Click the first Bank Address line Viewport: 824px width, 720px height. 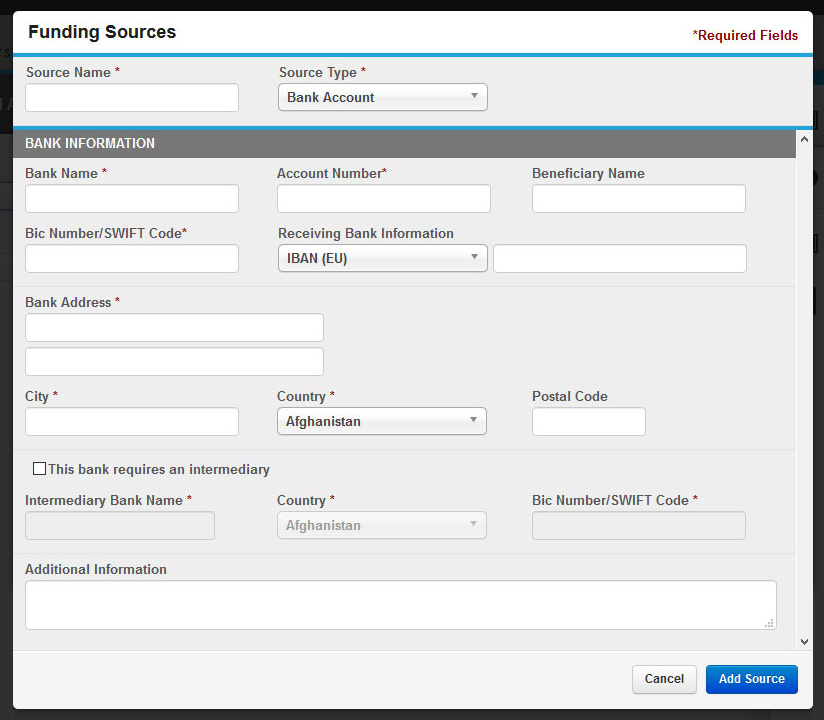pyautogui.click(x=174, y=327)
